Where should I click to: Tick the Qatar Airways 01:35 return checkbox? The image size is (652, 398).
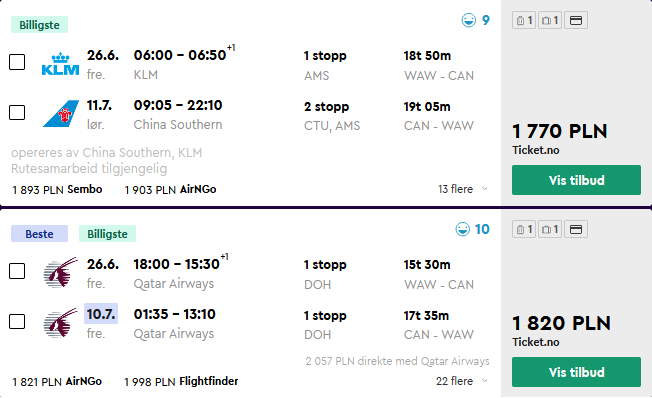(x=17, y=321)
